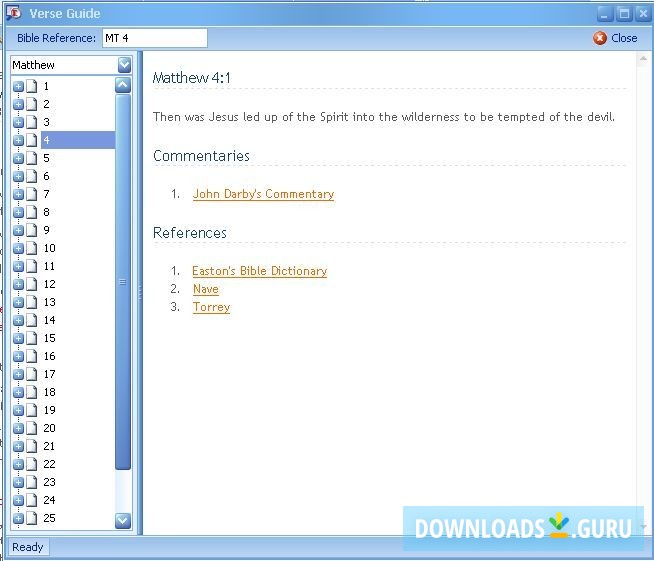Click the page icon for chapter 12

(32, 284)
